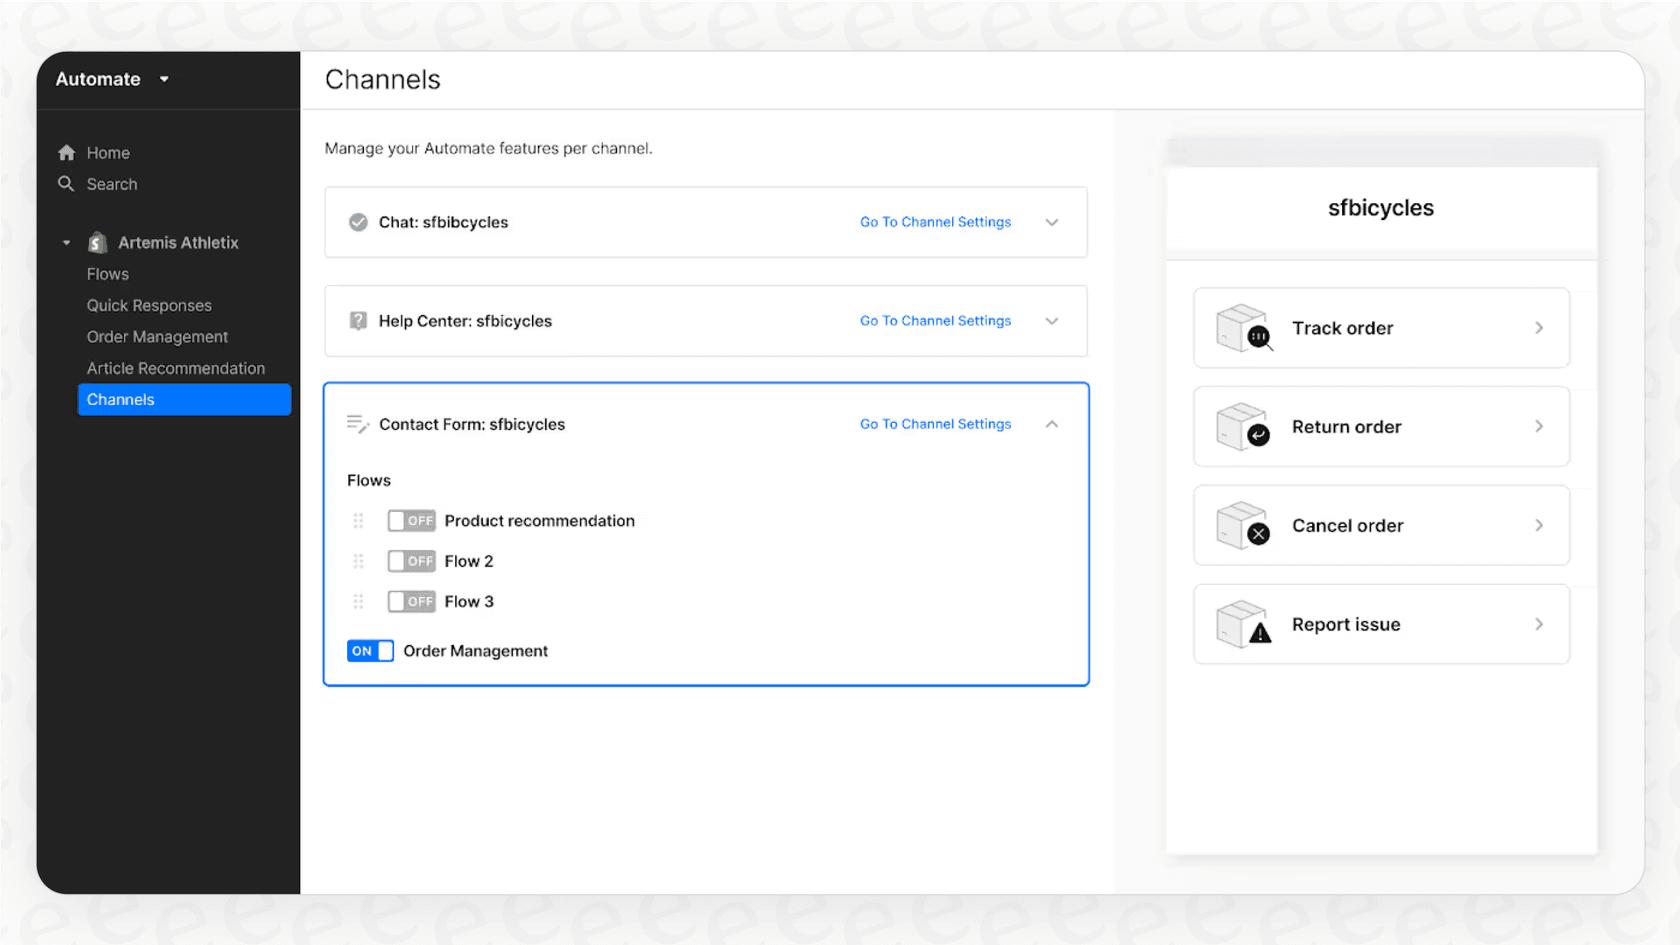Select Flows in the sidebar
The height and width of the screenshot is (945, 1680).
(x=107, y=273)
